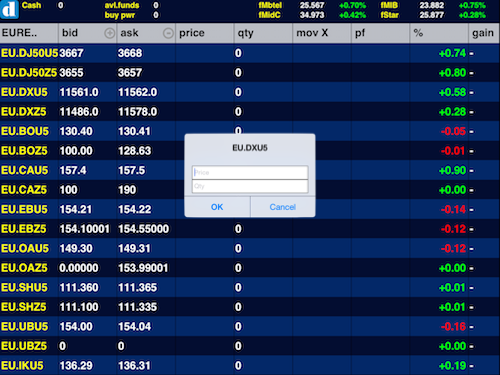Select the price column header
The image size is (500, 375).
205,33
